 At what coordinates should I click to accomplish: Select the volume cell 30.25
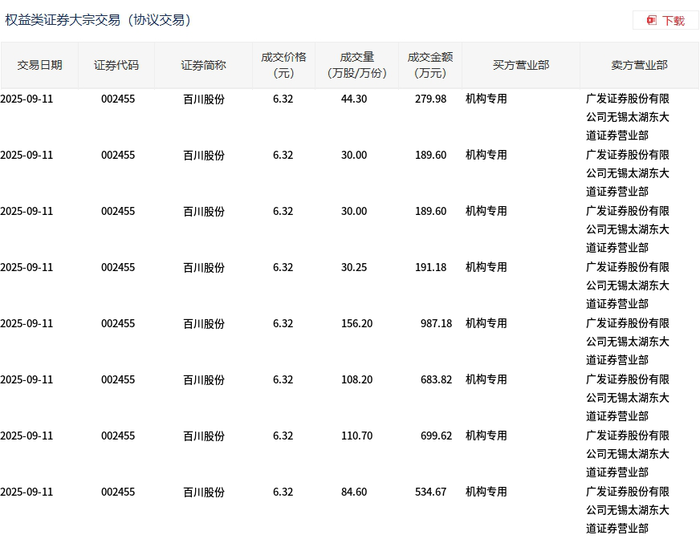(x=354, y=267)
